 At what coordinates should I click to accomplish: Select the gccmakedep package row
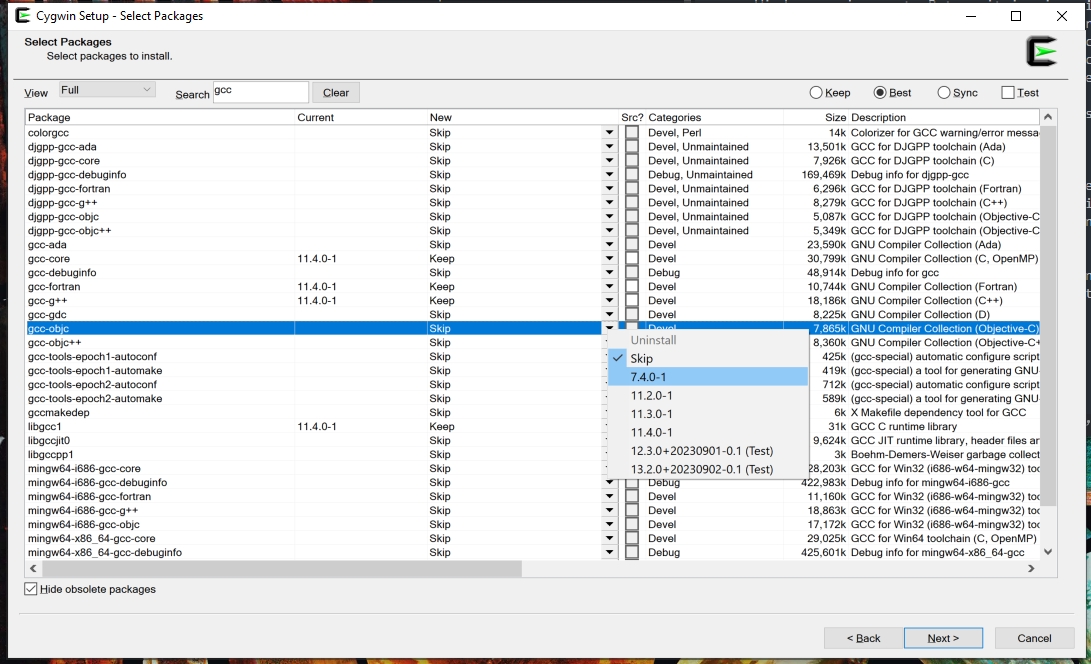tap(532, 412)
